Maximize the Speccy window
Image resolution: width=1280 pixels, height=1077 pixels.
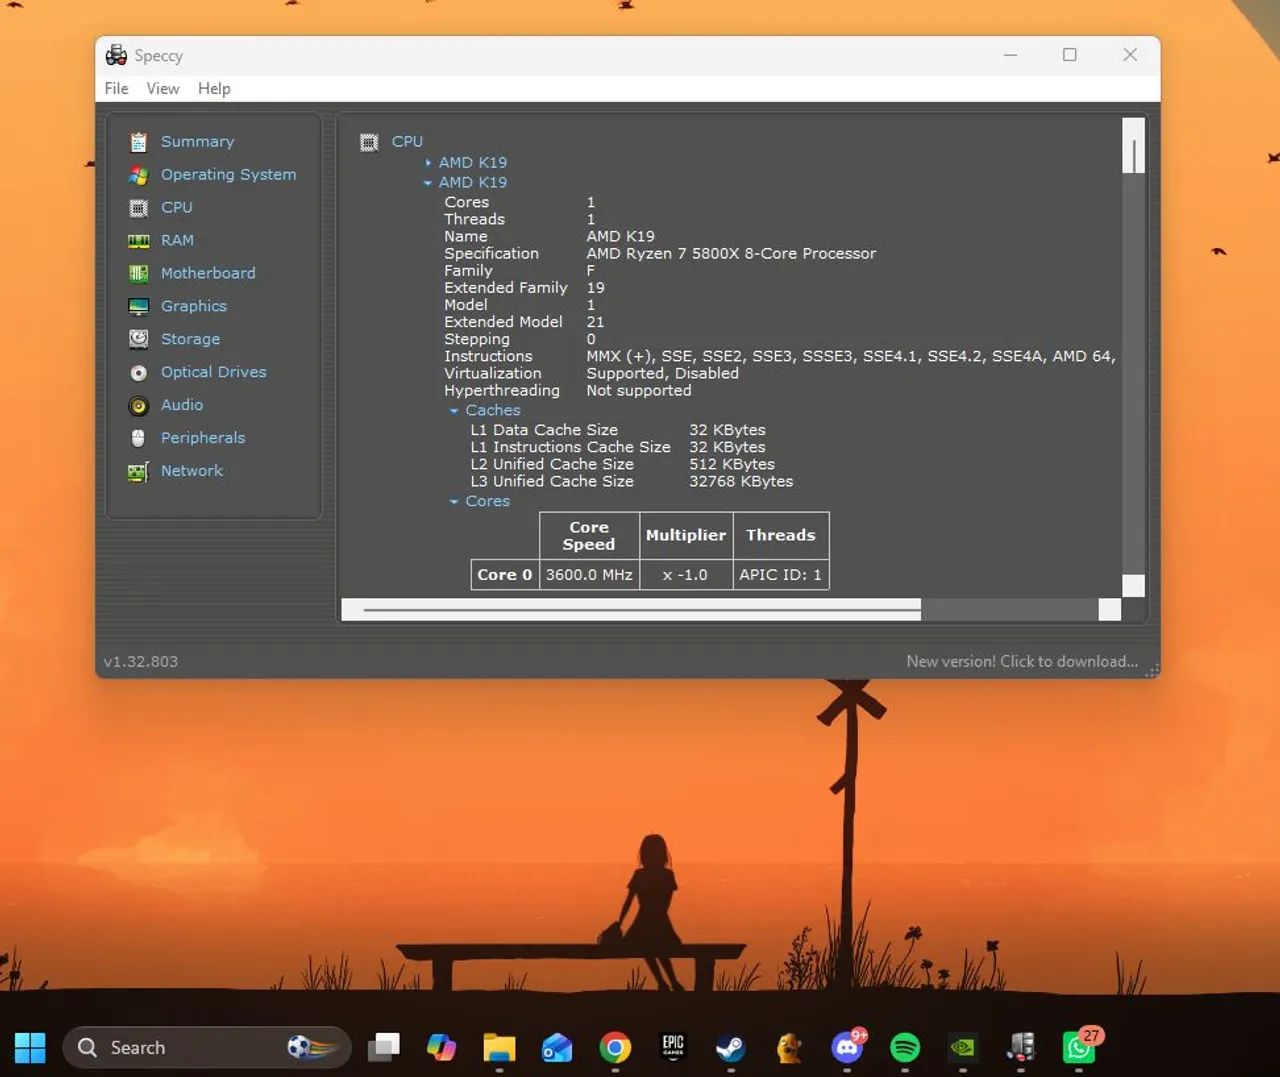(x=1070, y=55)
